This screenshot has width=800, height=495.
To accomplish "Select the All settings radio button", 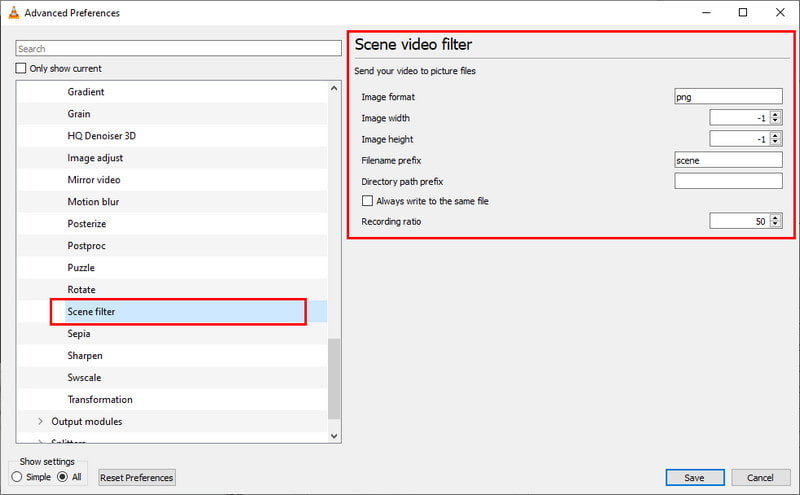I will 62,477.
